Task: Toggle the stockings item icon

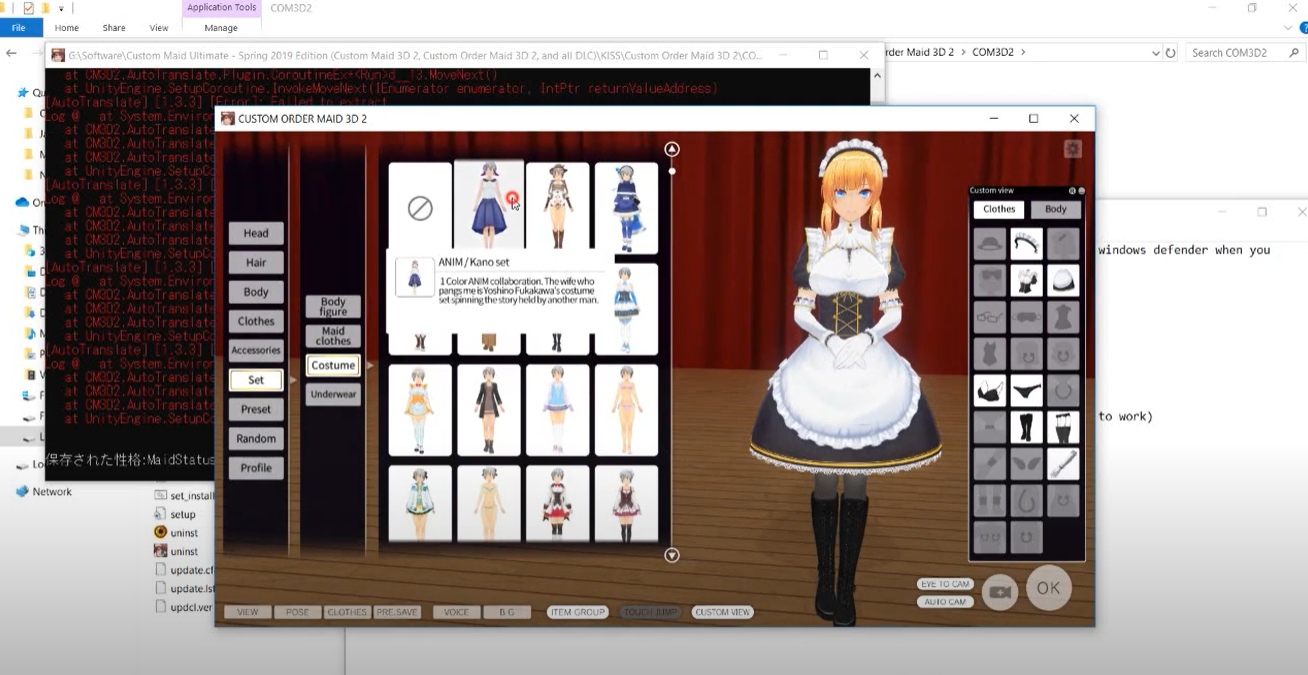Action: pos(1064,428)
